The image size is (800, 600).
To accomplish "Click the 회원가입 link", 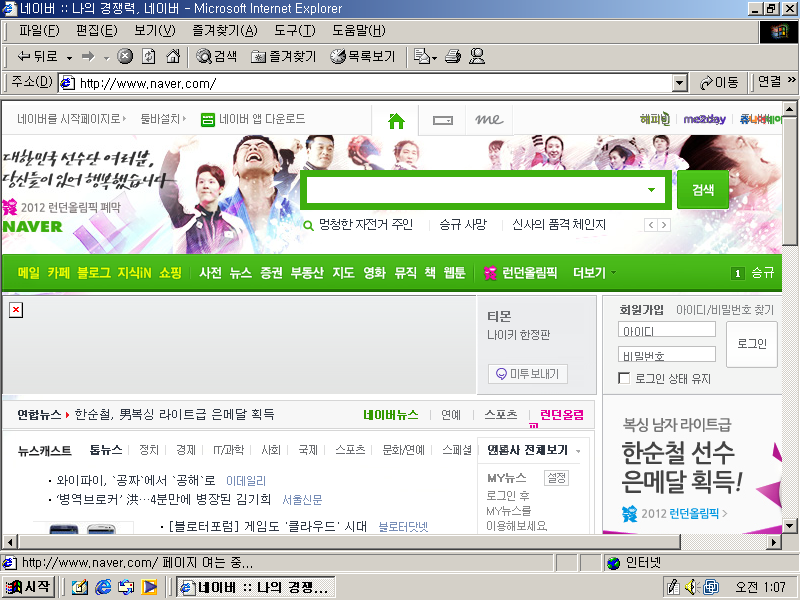I will pyautogui.click(x=641, y=310).
